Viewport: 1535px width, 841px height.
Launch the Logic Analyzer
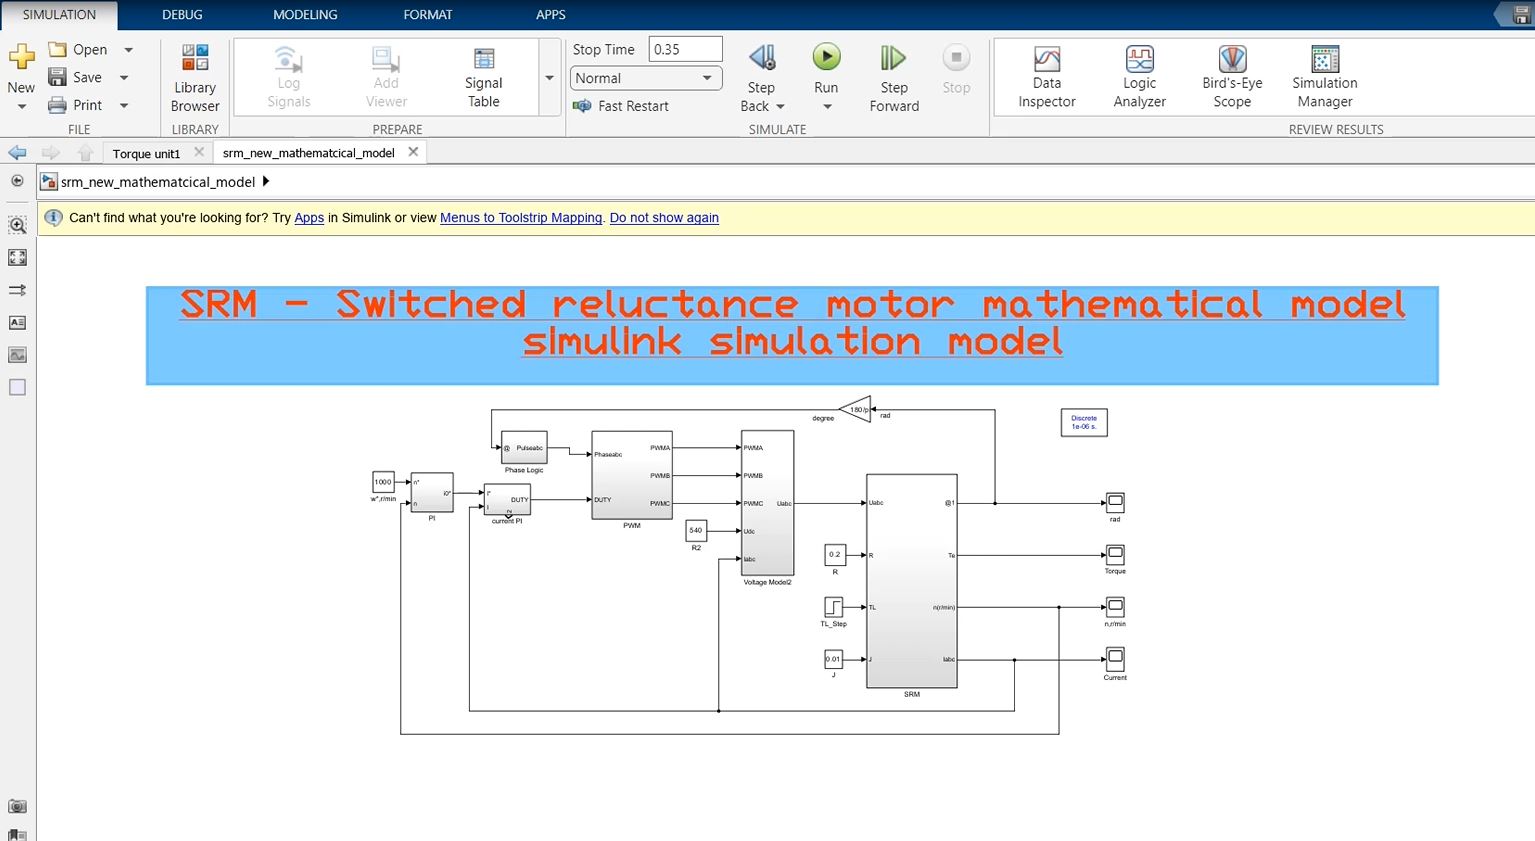coord(1139,76)
